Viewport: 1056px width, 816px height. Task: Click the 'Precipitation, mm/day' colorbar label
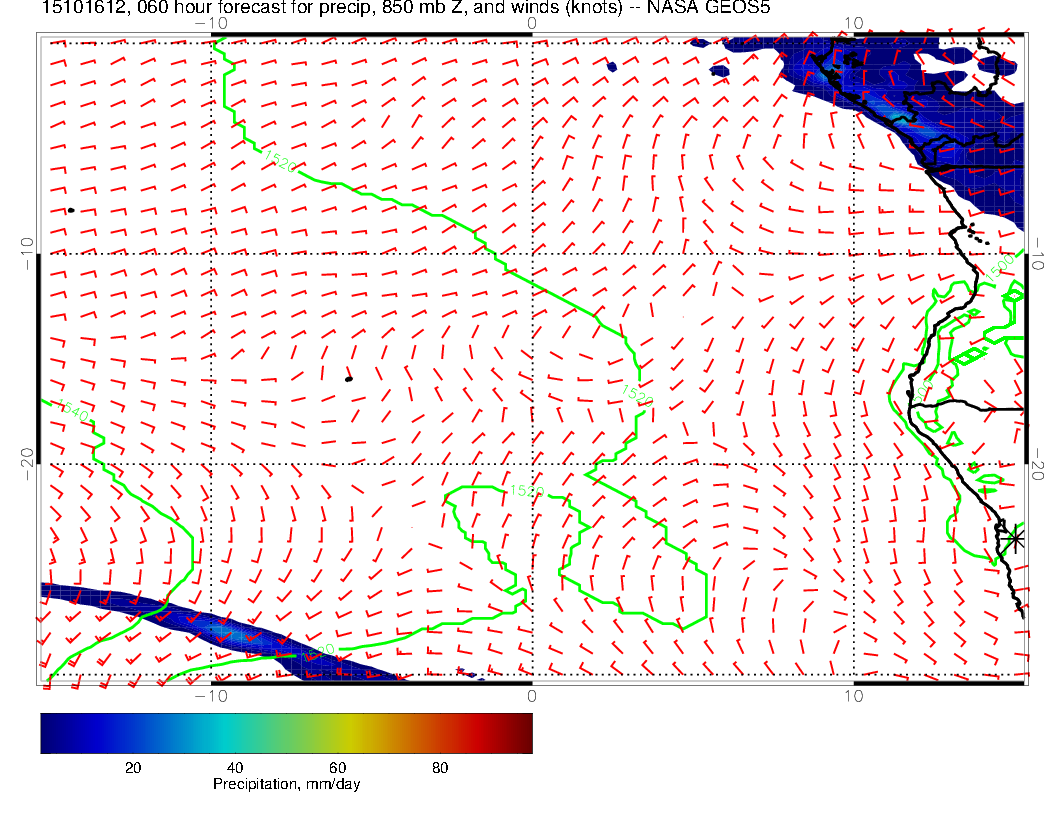[x=286, y=784]
